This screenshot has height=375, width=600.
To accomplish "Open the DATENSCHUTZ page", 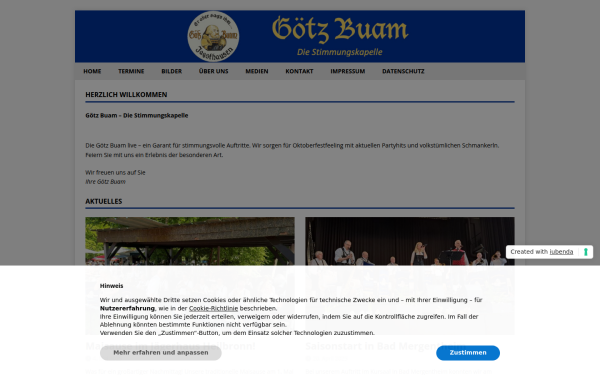I will [403, 71].
